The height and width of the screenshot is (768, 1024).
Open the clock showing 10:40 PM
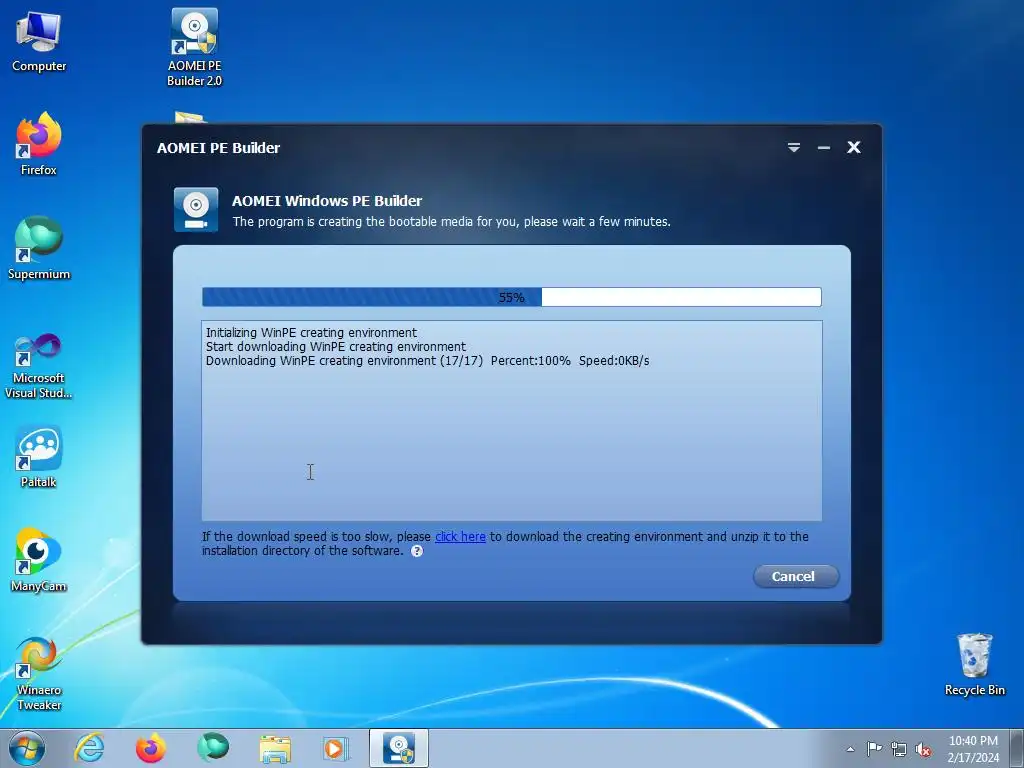[973, 749]
